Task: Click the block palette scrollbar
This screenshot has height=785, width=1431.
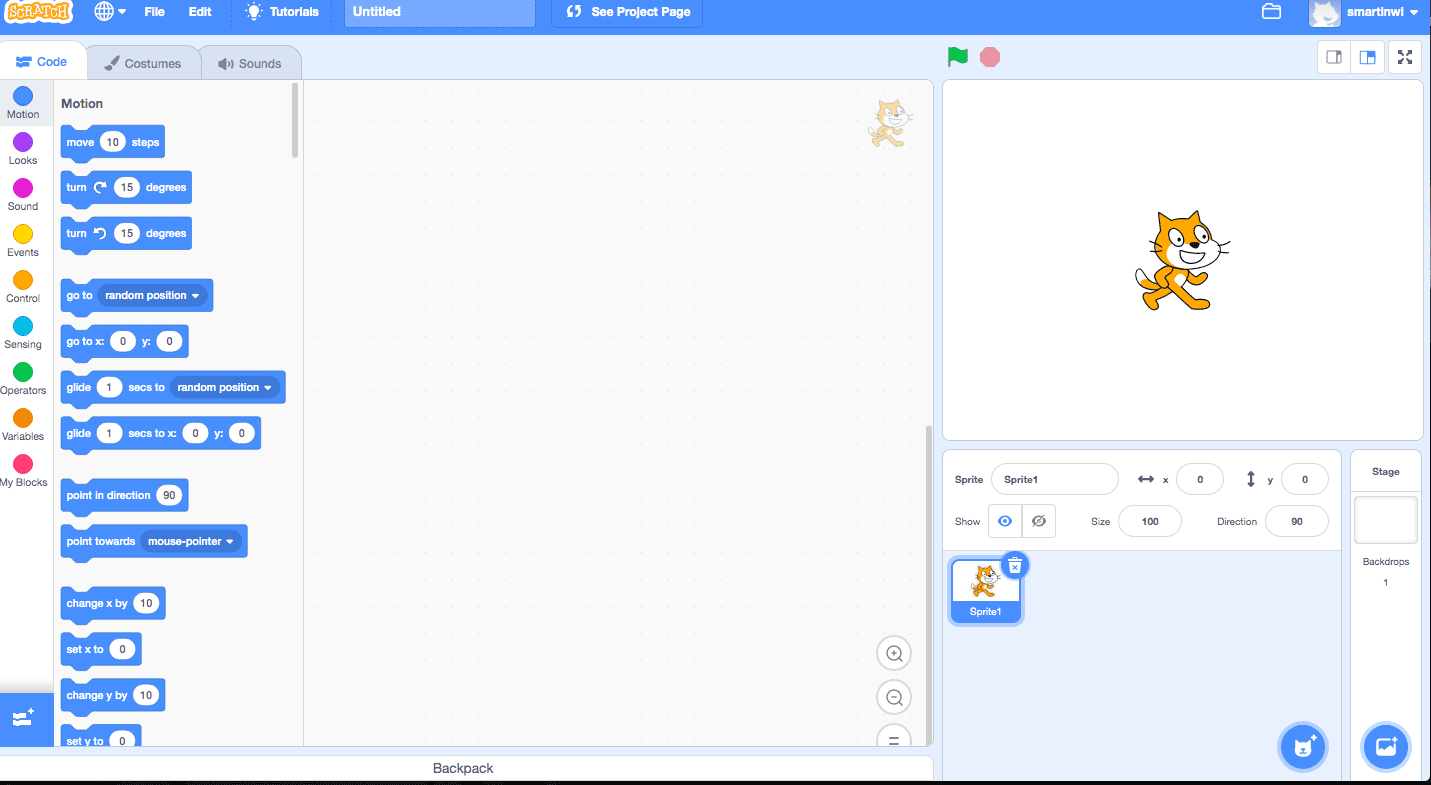Action: pyautogui.click(x=295, y=120)
